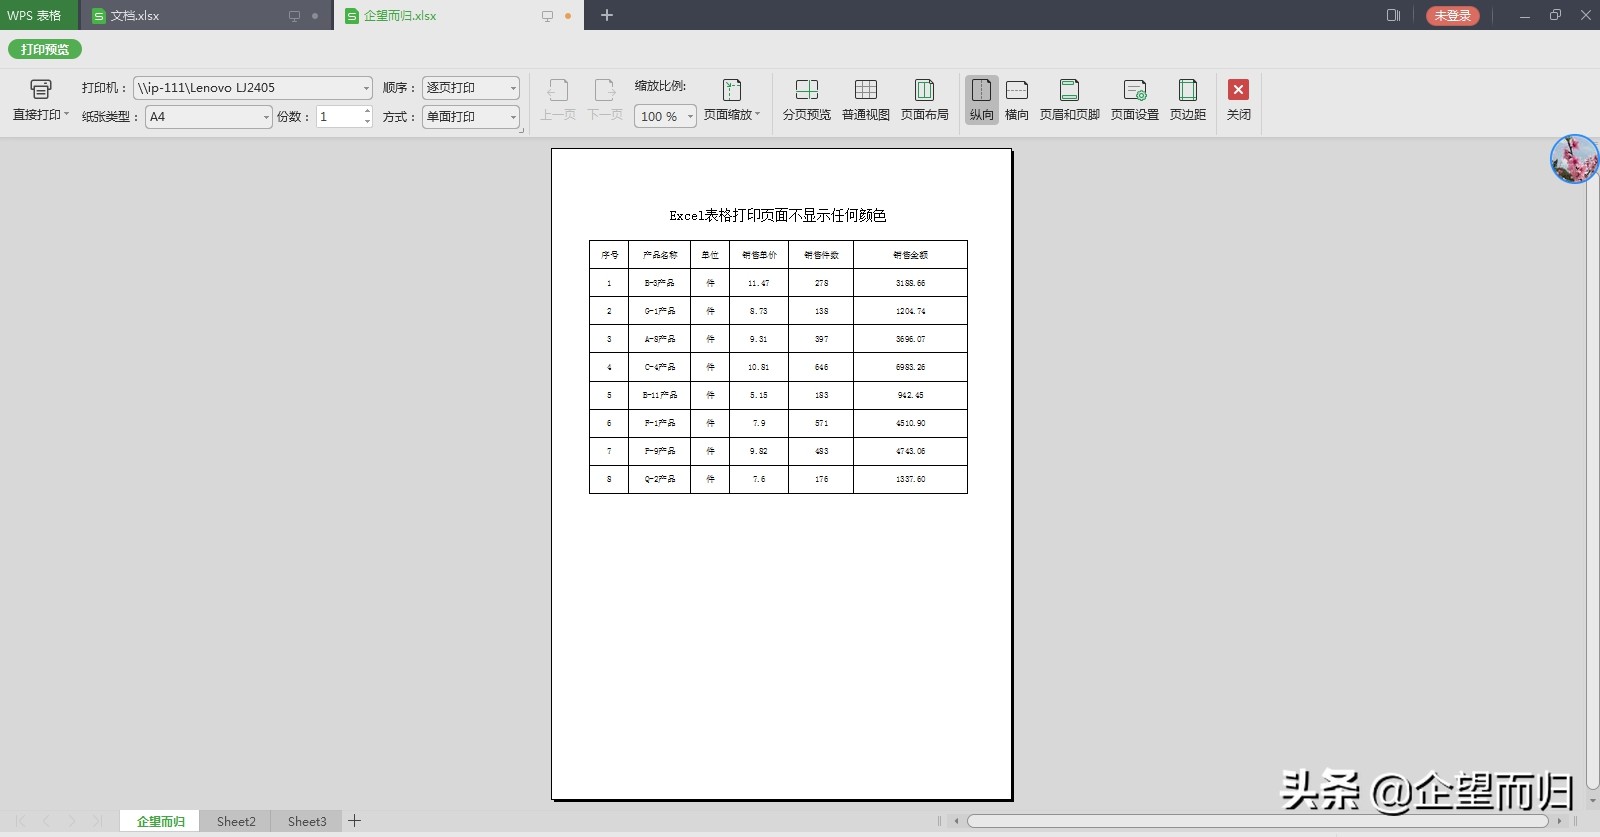The height and width of the screenshot is (837, 1600).
Task: Select the 企望而归 sheet tab
Action: click(x=160, y=821)
